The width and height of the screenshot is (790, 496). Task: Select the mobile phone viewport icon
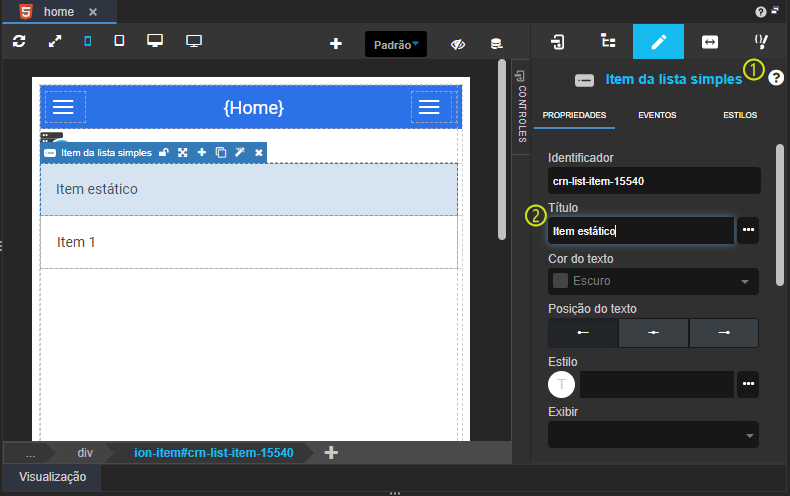pos(88,41)
